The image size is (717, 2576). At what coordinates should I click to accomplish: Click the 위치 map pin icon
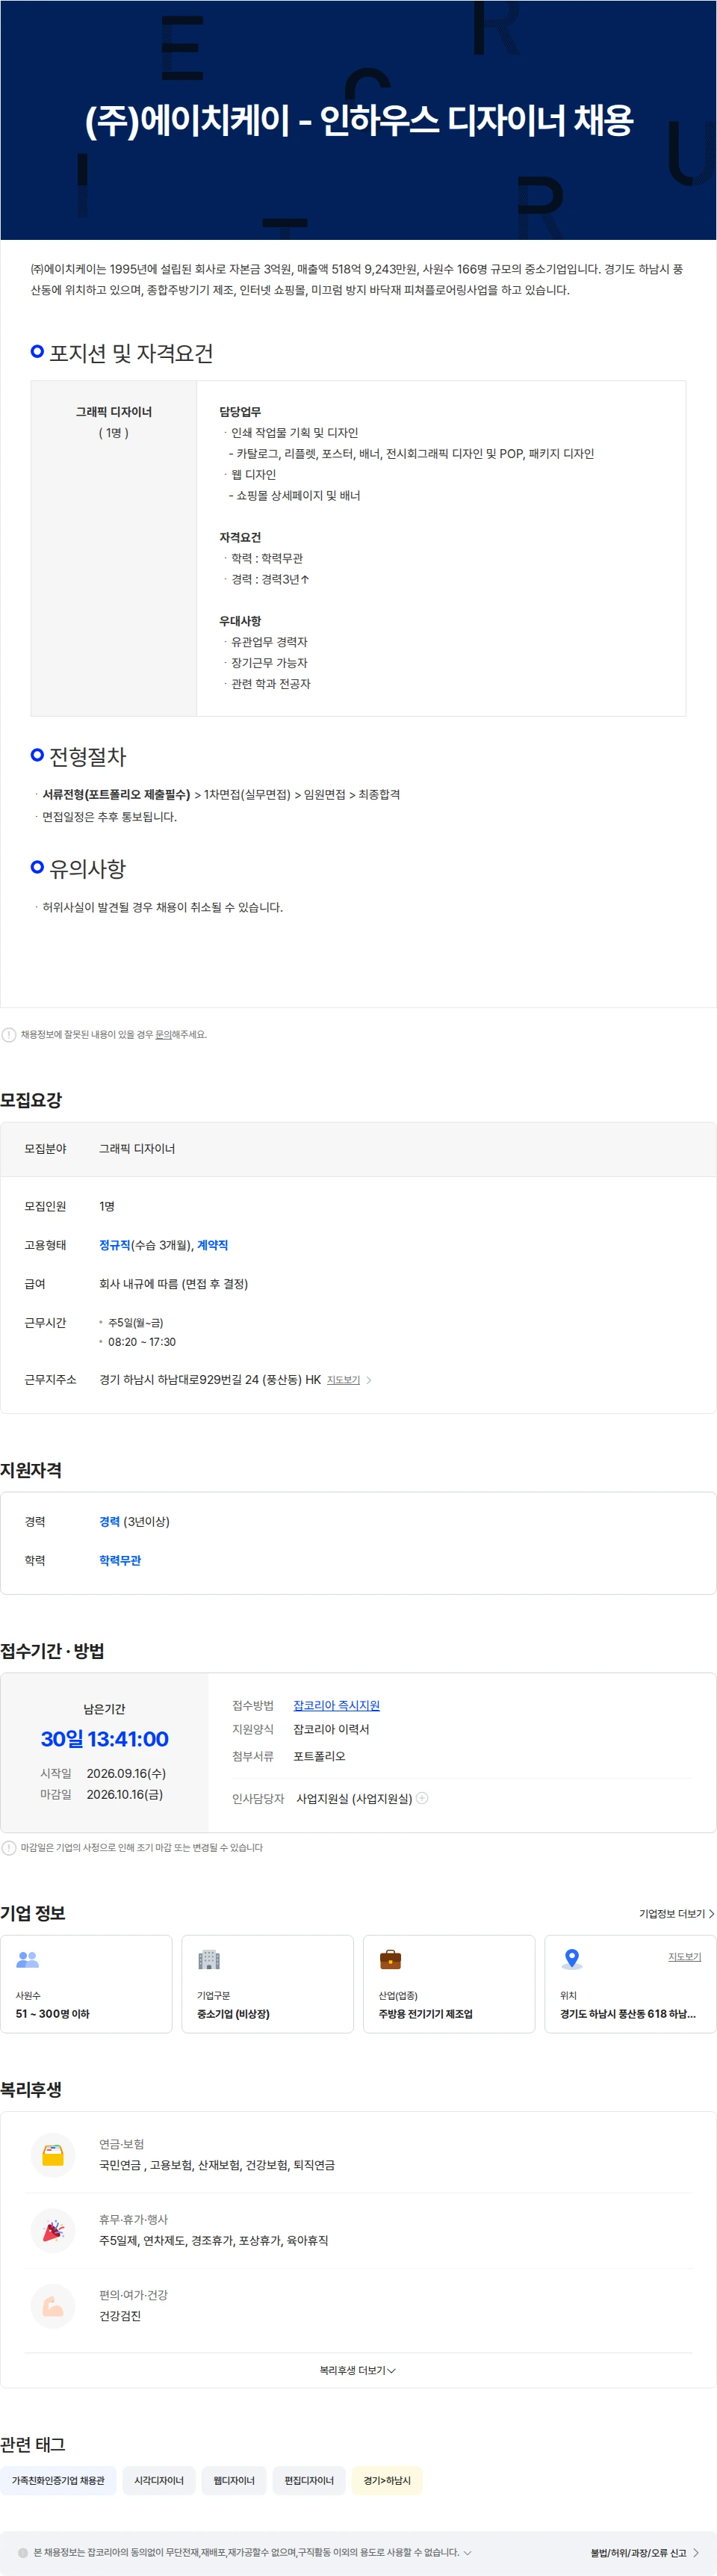tap(571, 1959)
